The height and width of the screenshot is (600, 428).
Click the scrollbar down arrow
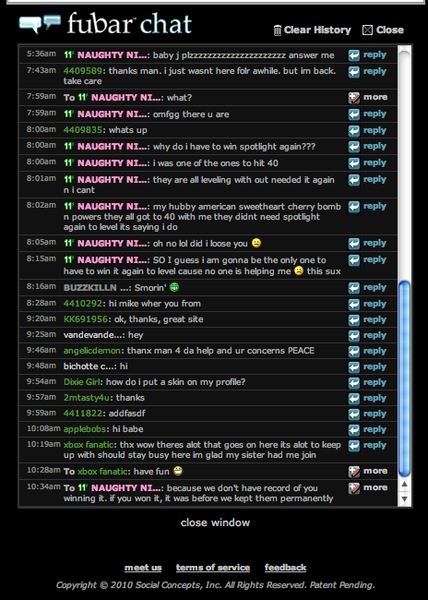click(404, 499)
